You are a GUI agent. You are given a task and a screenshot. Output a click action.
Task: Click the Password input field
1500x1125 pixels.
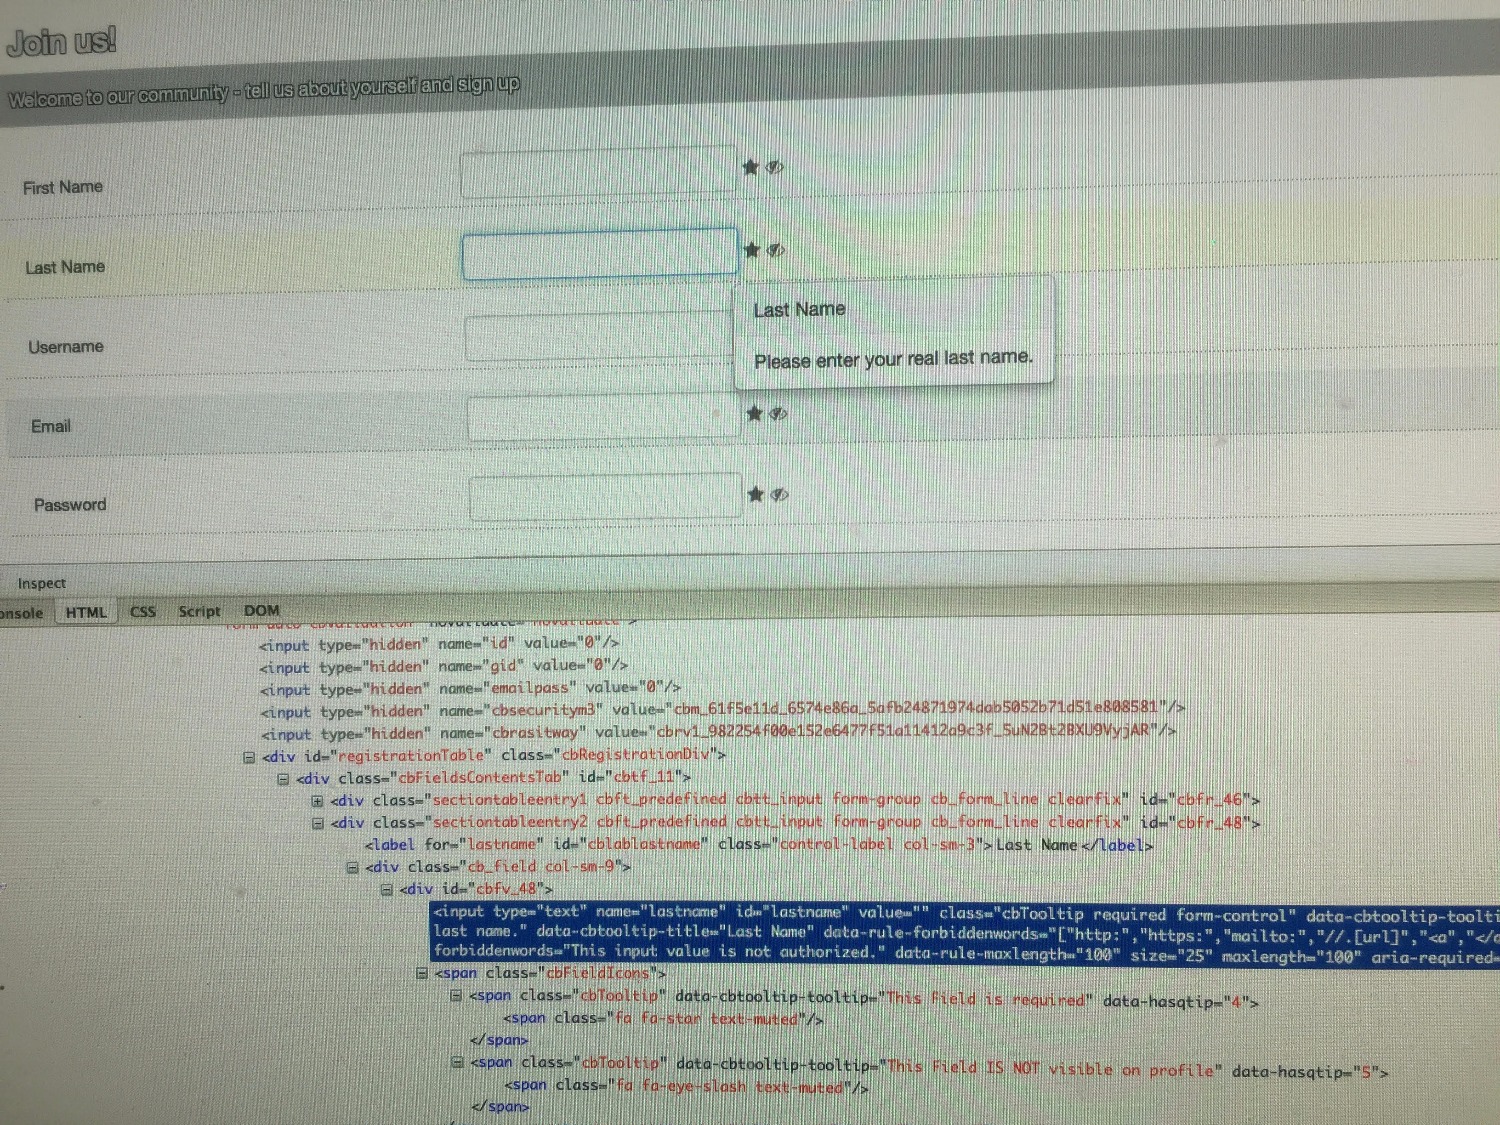tap(606, 496)
